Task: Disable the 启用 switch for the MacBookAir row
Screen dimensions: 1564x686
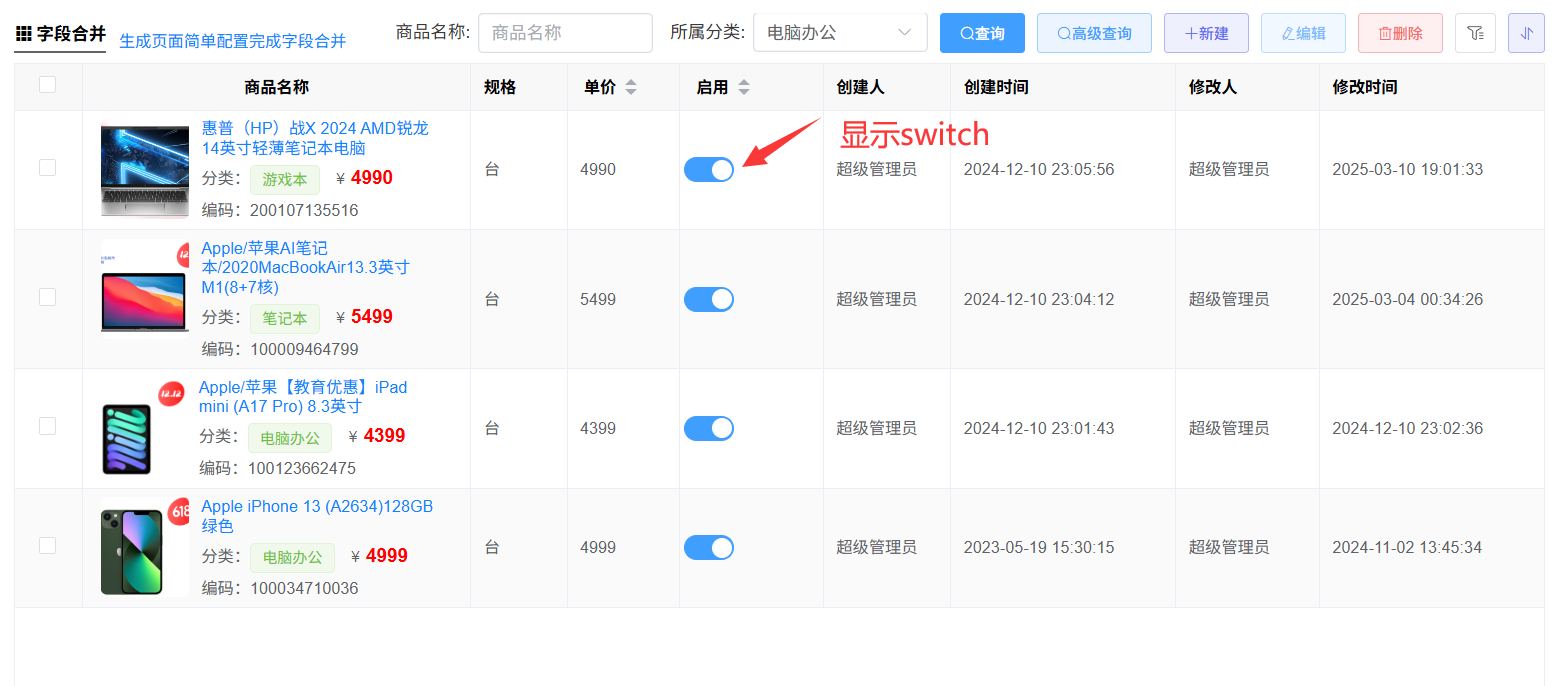Action: (709, 299)
